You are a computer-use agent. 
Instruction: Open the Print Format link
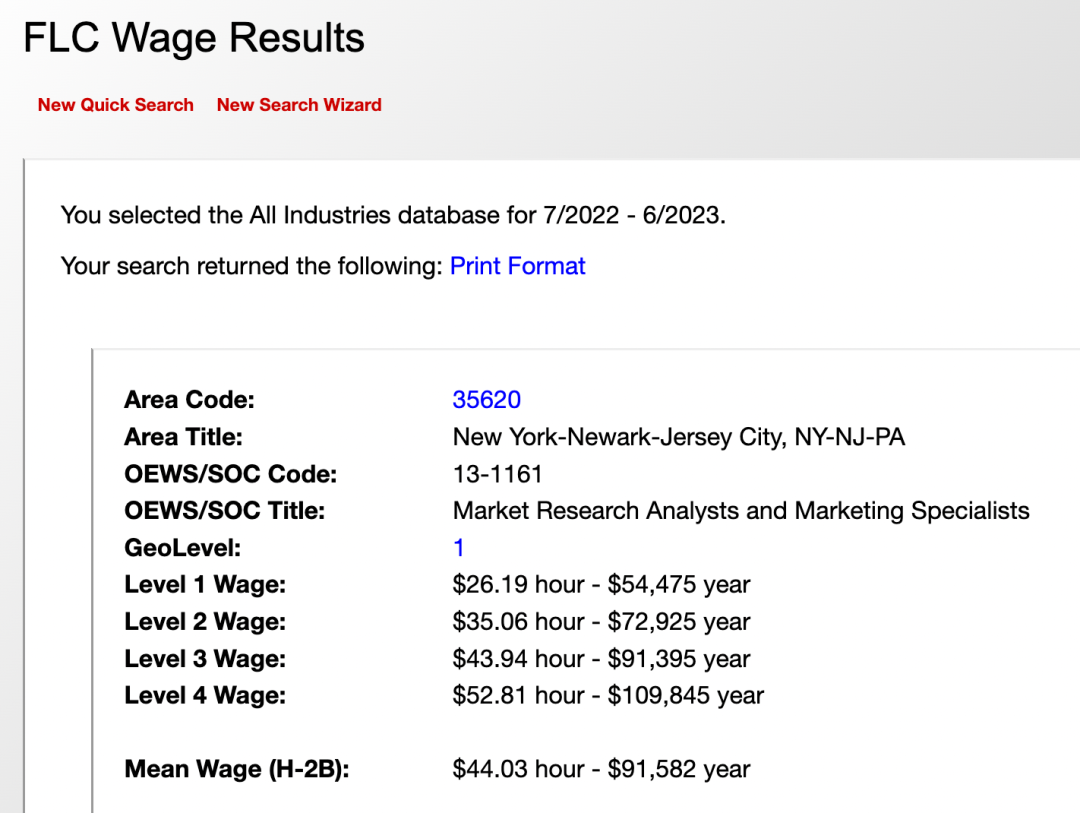(x=517, y=266)
